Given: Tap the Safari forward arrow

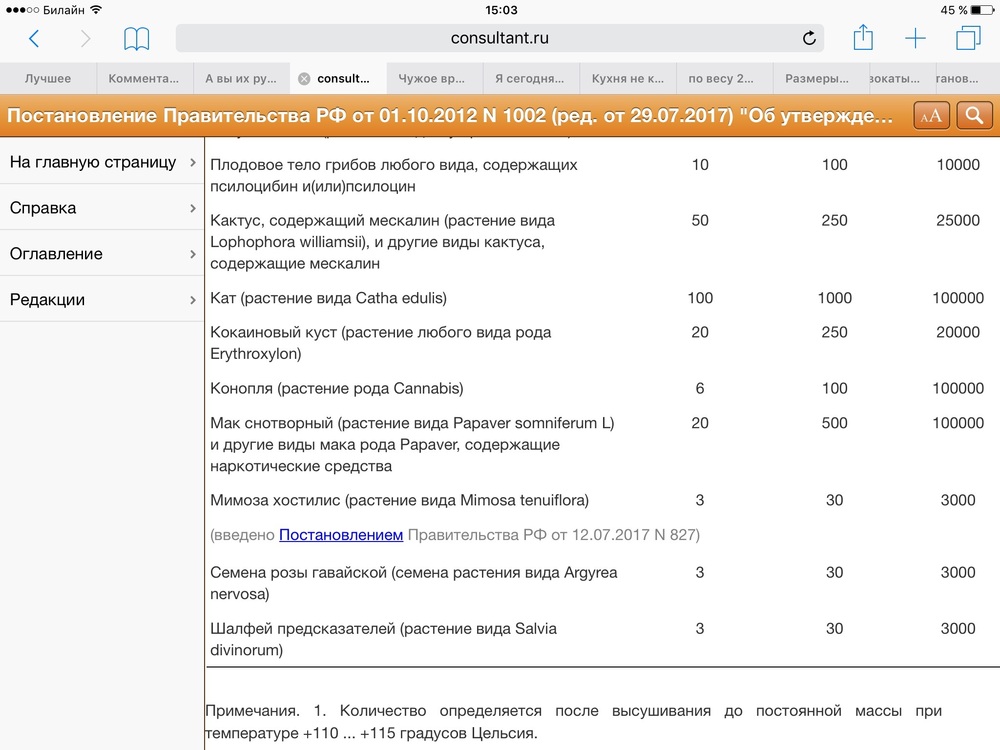Looking at the screenshot, I should click(x=85, y=39).
